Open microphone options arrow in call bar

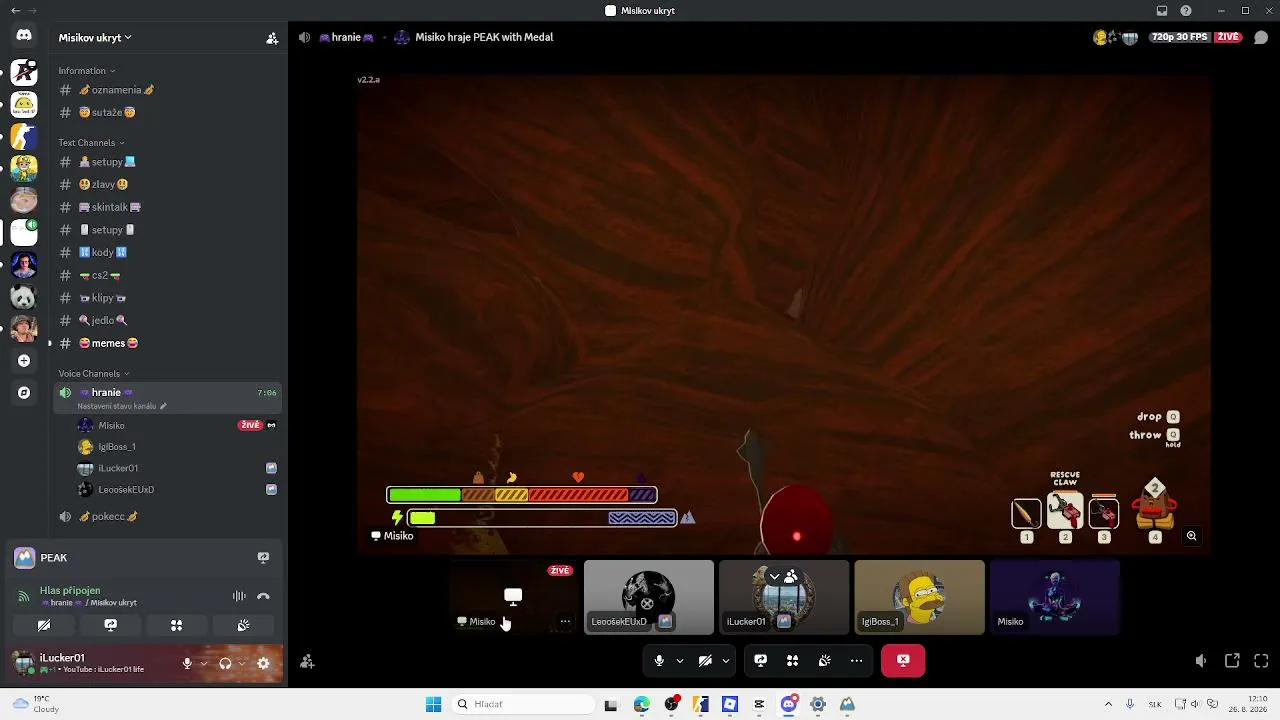[680, 660]
